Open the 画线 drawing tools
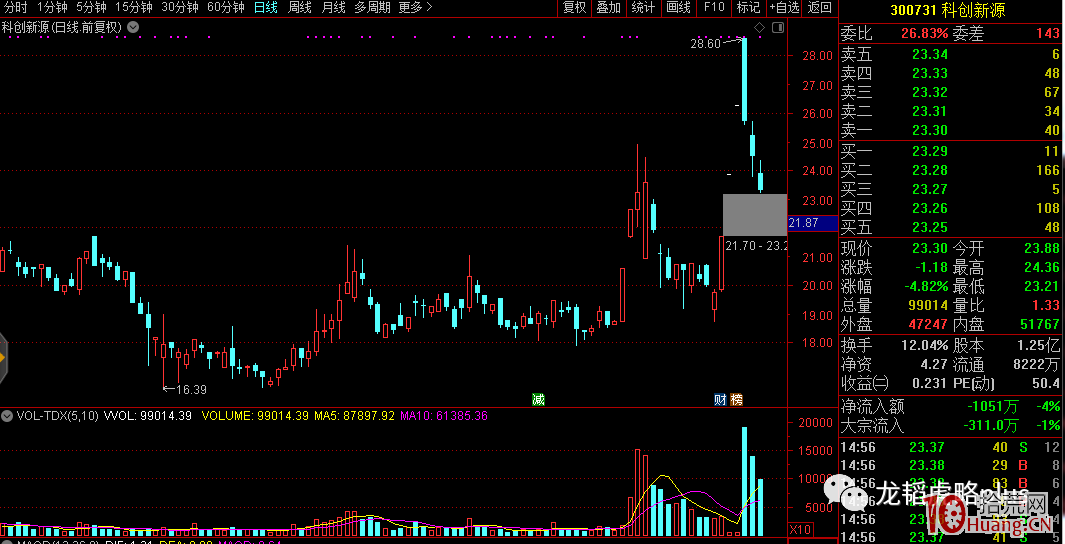 [x=679, y=8]
